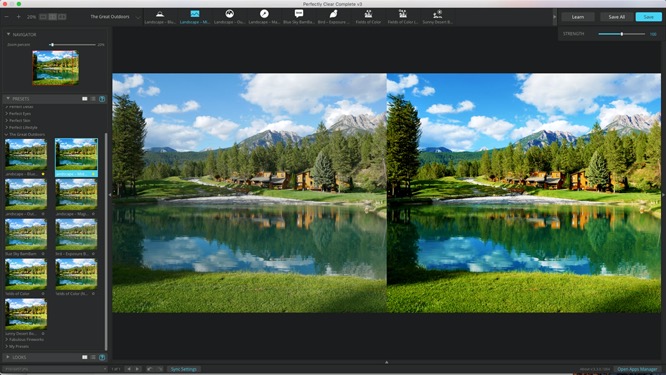Switch Presets panel to list view
This screenshot has width=666, height=375.
point(93,99)
